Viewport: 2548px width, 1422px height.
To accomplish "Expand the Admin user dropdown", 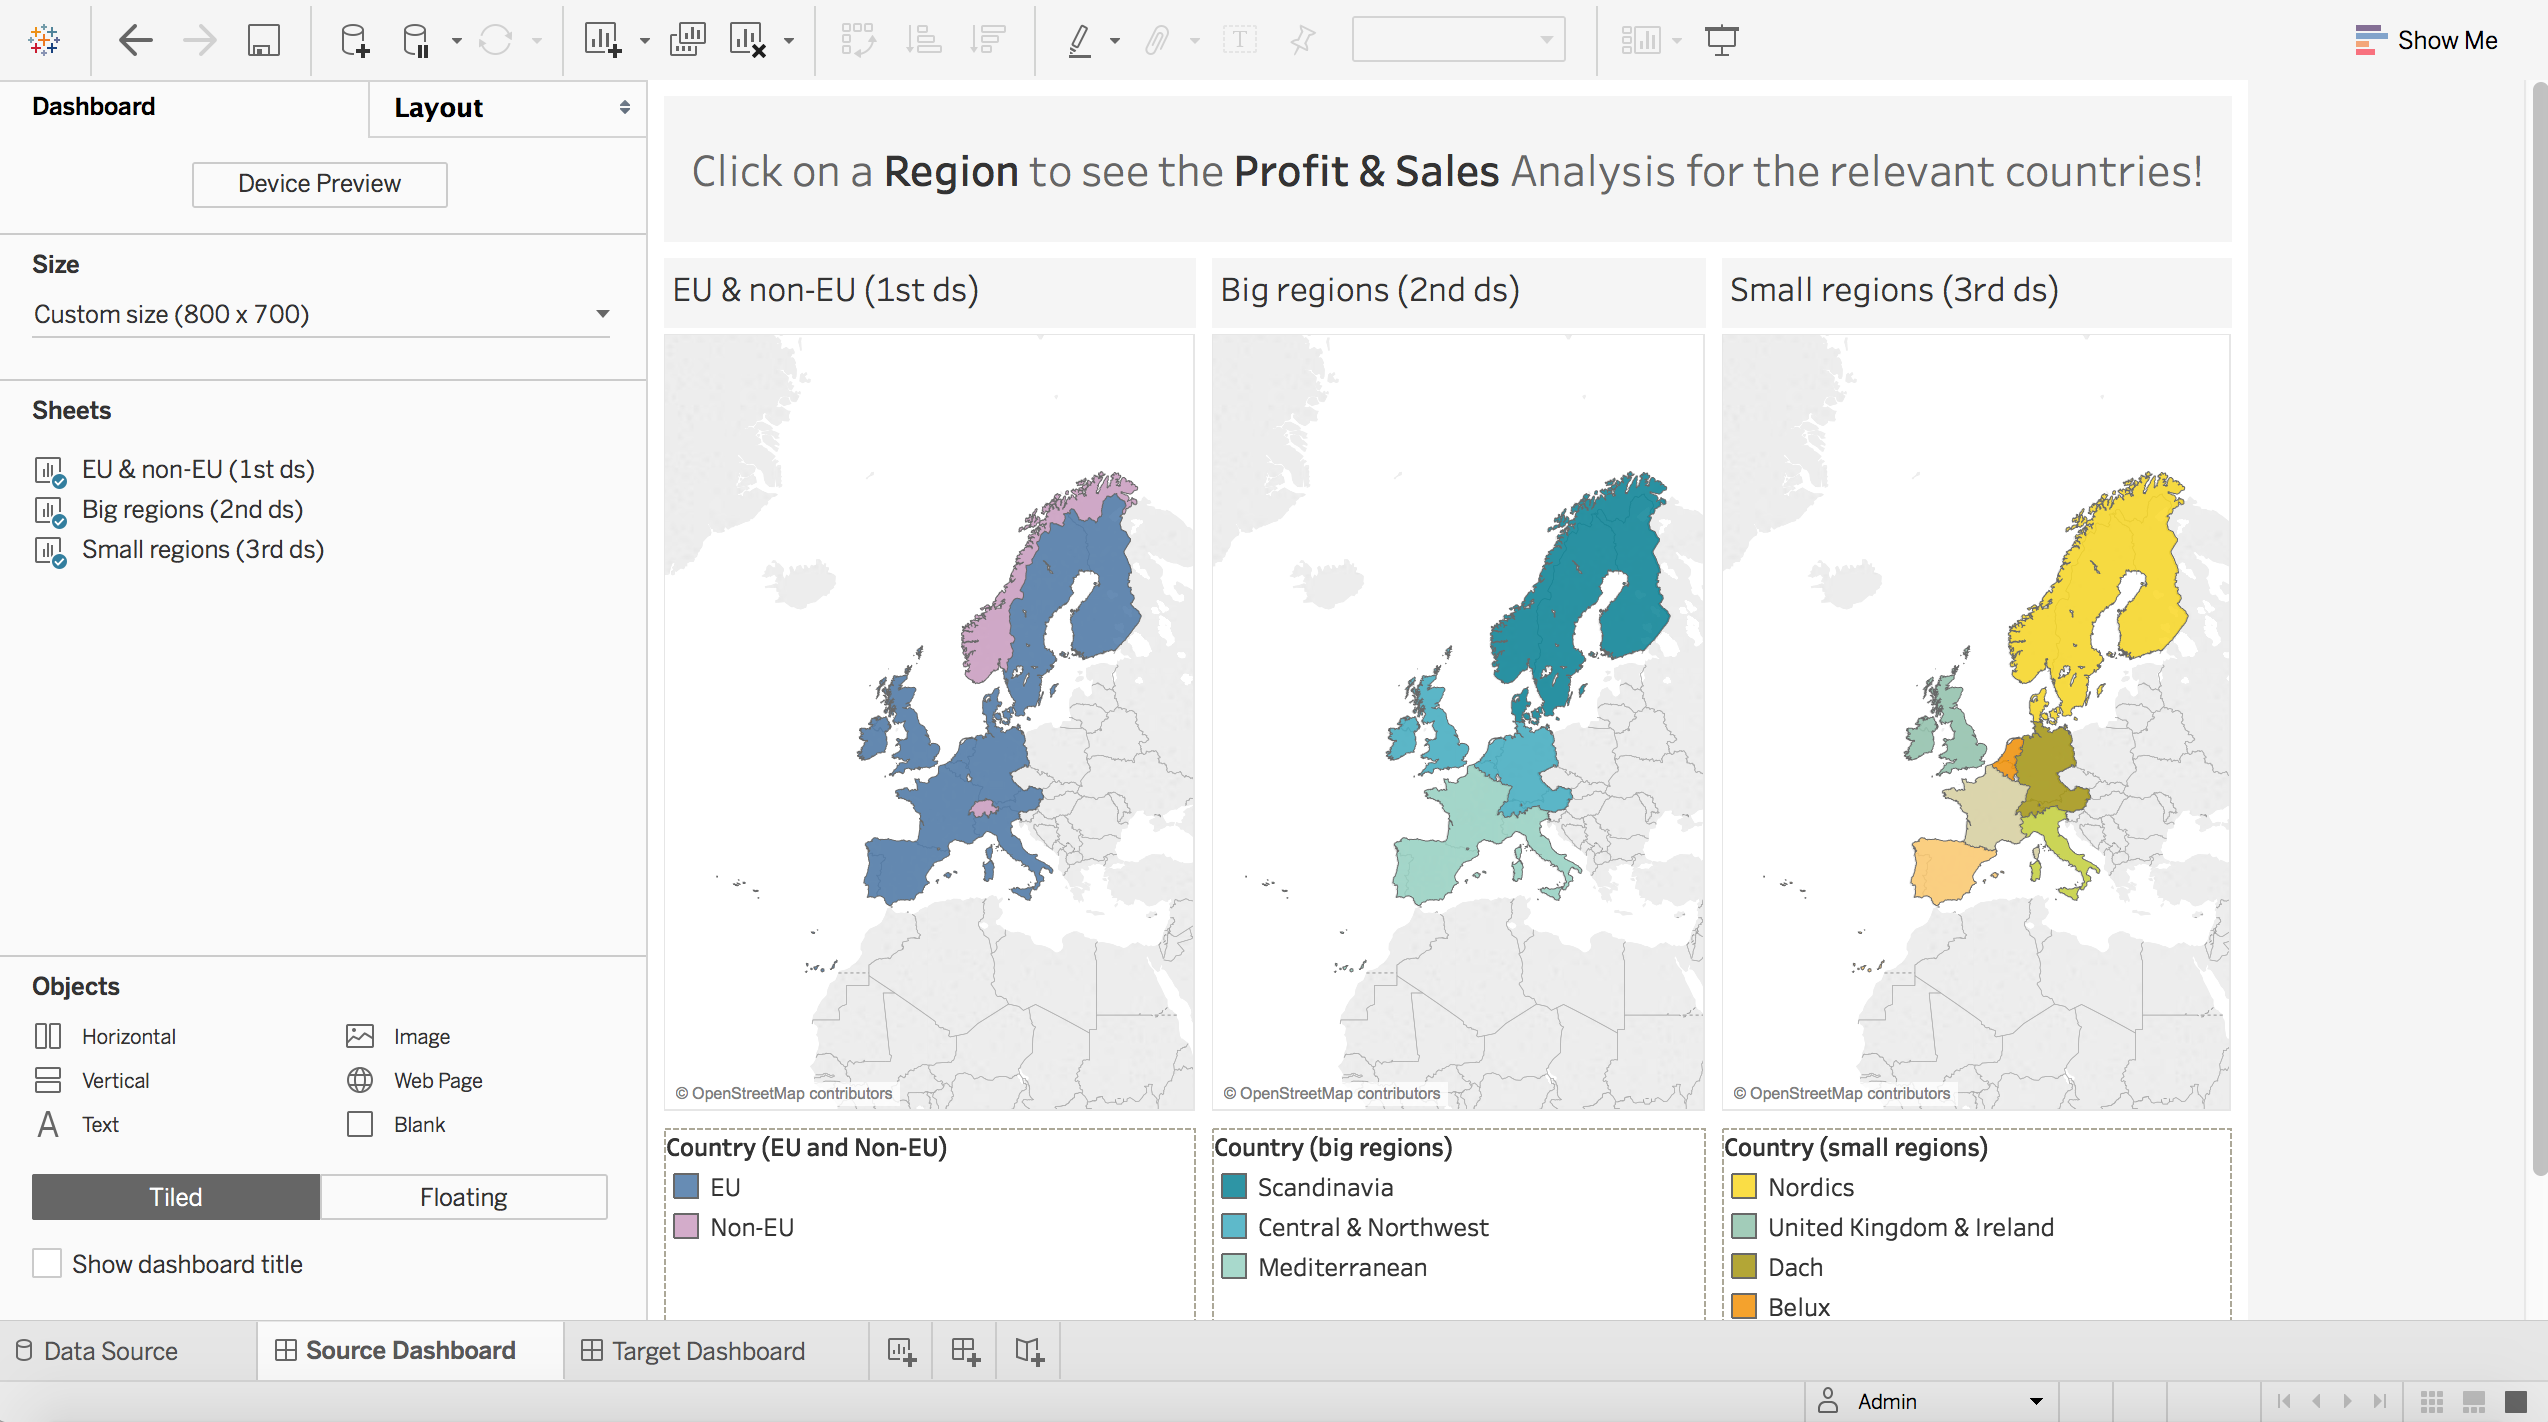I will [x=2036, y=1401].
